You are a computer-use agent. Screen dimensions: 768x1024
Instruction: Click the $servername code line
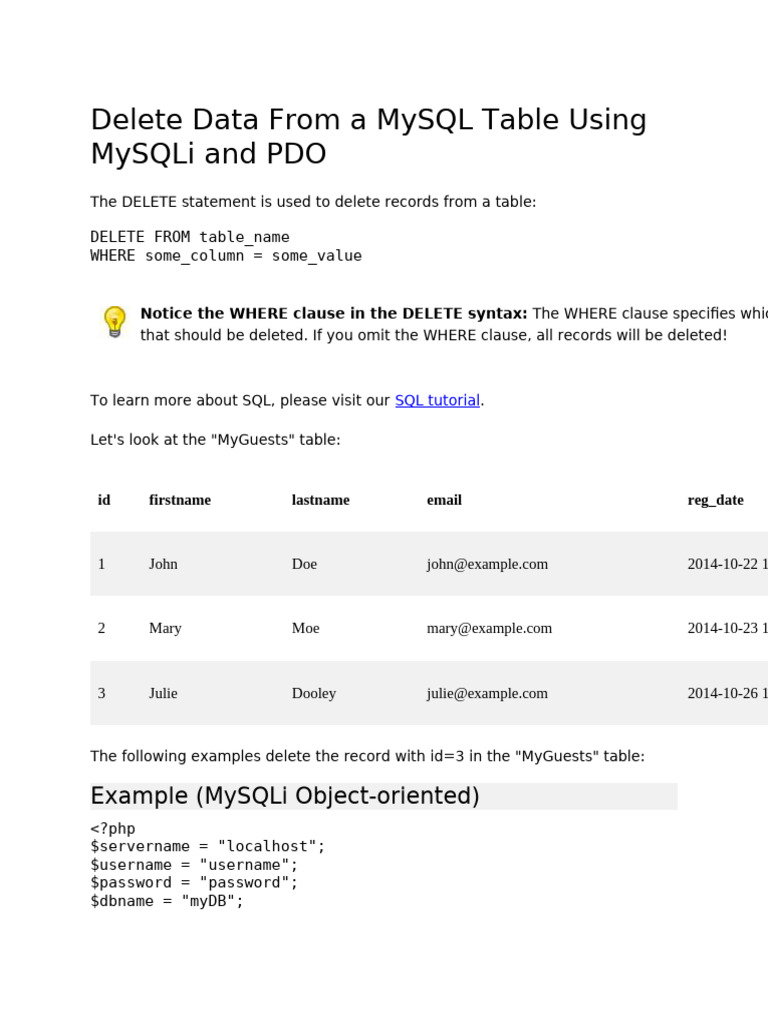(208, 846)
